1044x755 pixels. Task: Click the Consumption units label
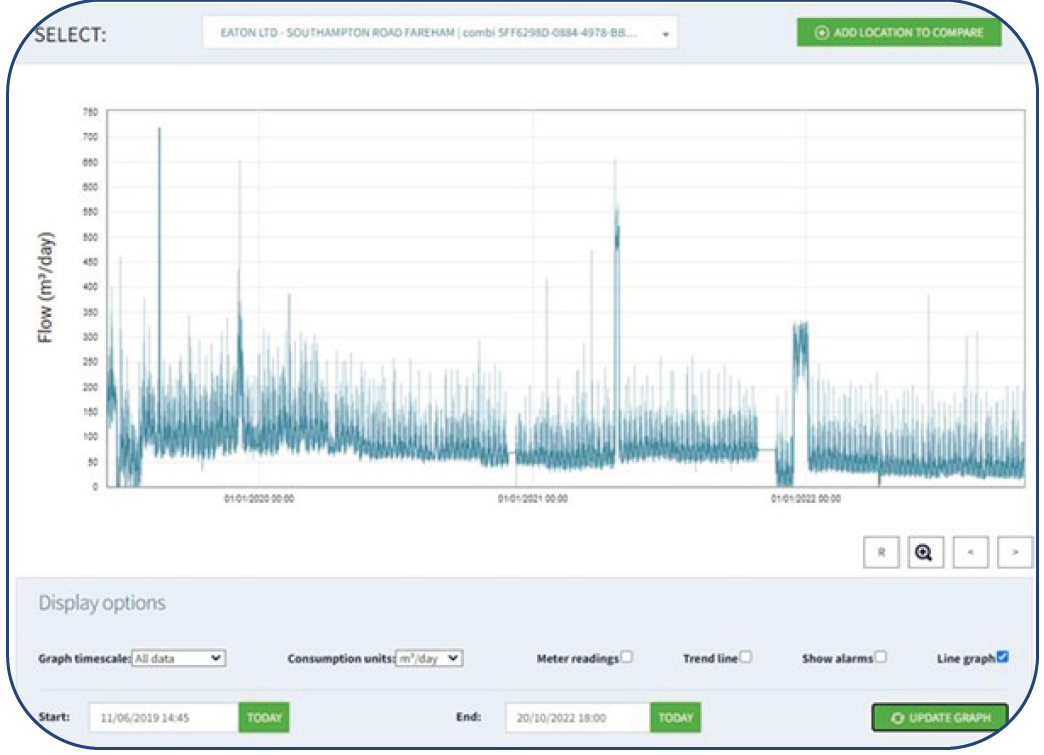(341, 658)
